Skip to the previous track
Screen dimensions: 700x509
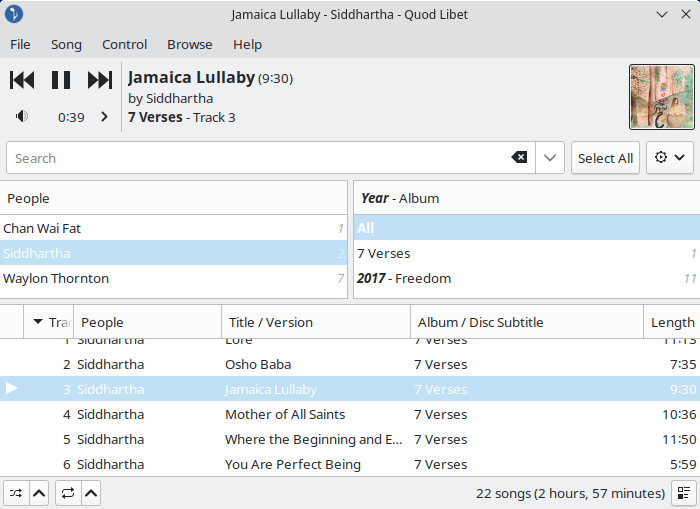click(x=22, y=80)
